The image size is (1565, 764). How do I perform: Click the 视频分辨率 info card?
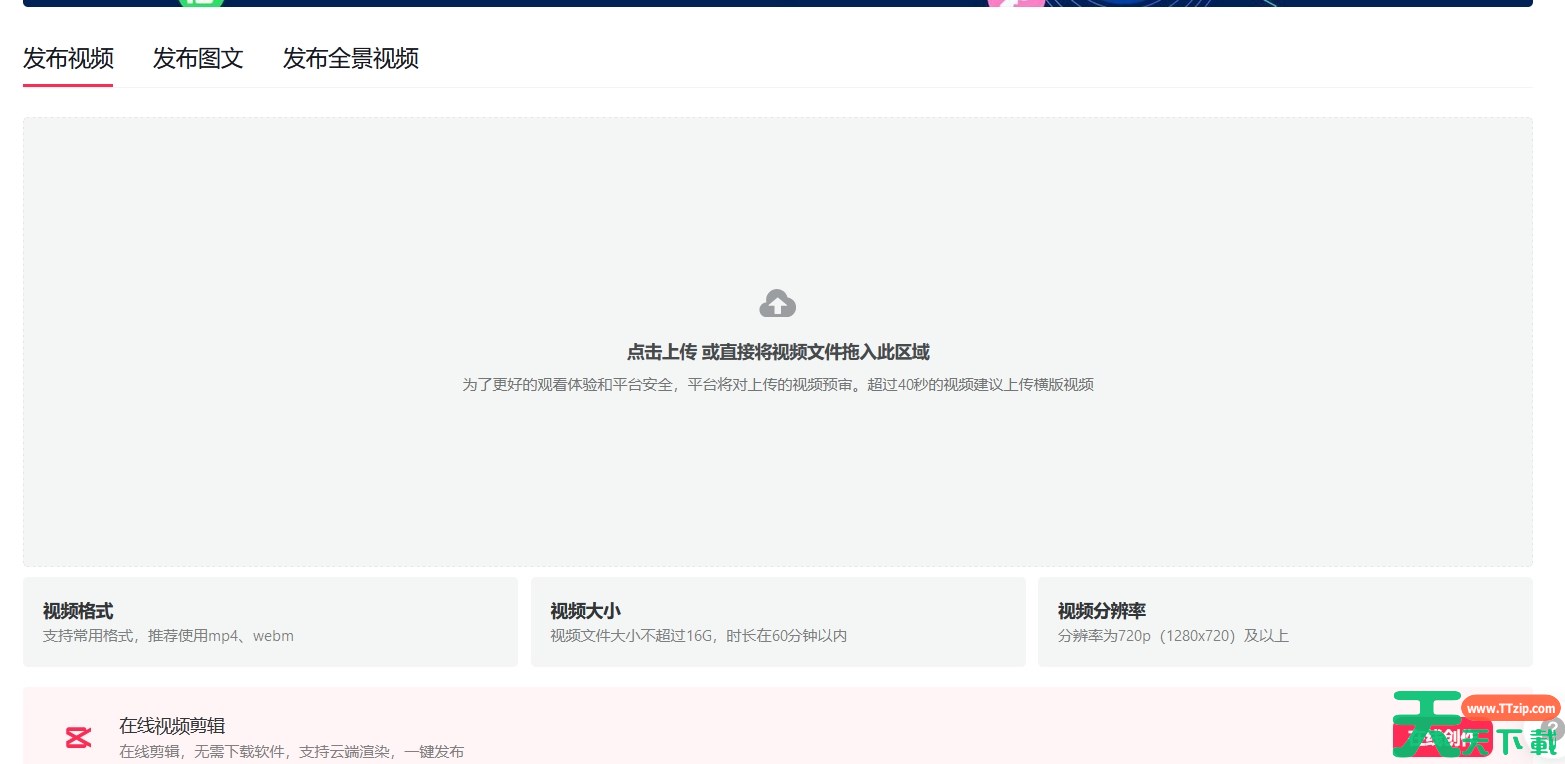1285,621
